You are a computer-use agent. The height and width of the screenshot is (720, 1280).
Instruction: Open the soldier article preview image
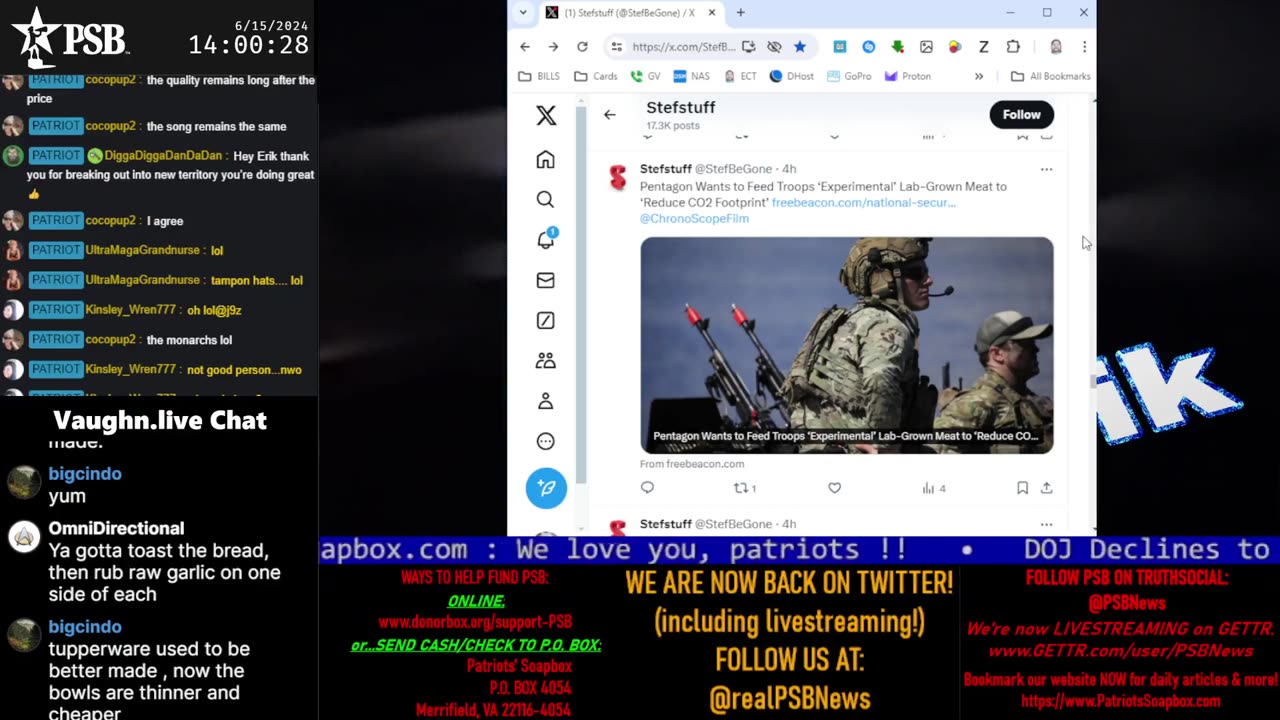(x=847, y=345)
